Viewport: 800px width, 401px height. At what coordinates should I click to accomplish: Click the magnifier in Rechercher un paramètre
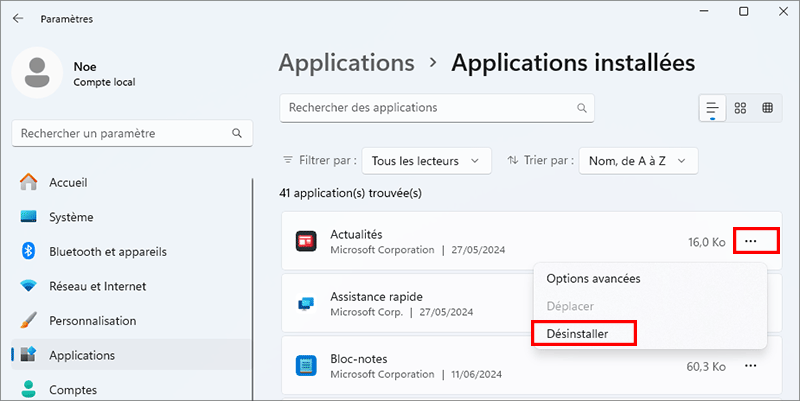coord(237,133)
